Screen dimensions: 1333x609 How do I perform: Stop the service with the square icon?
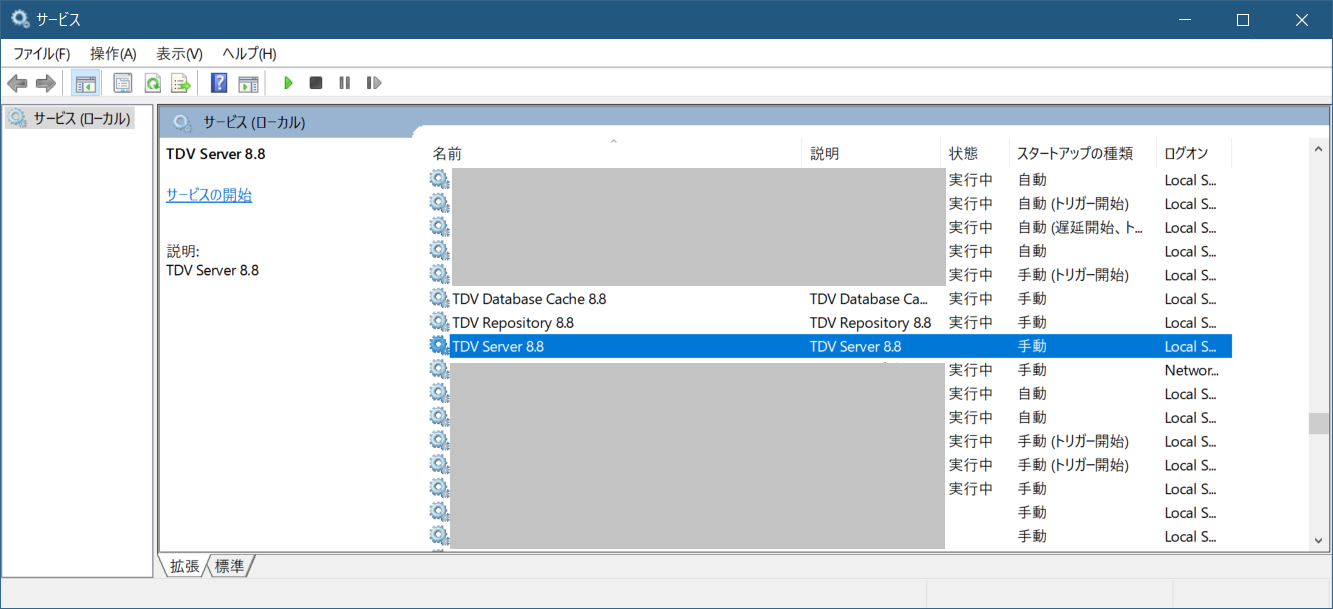pos(316,83)
